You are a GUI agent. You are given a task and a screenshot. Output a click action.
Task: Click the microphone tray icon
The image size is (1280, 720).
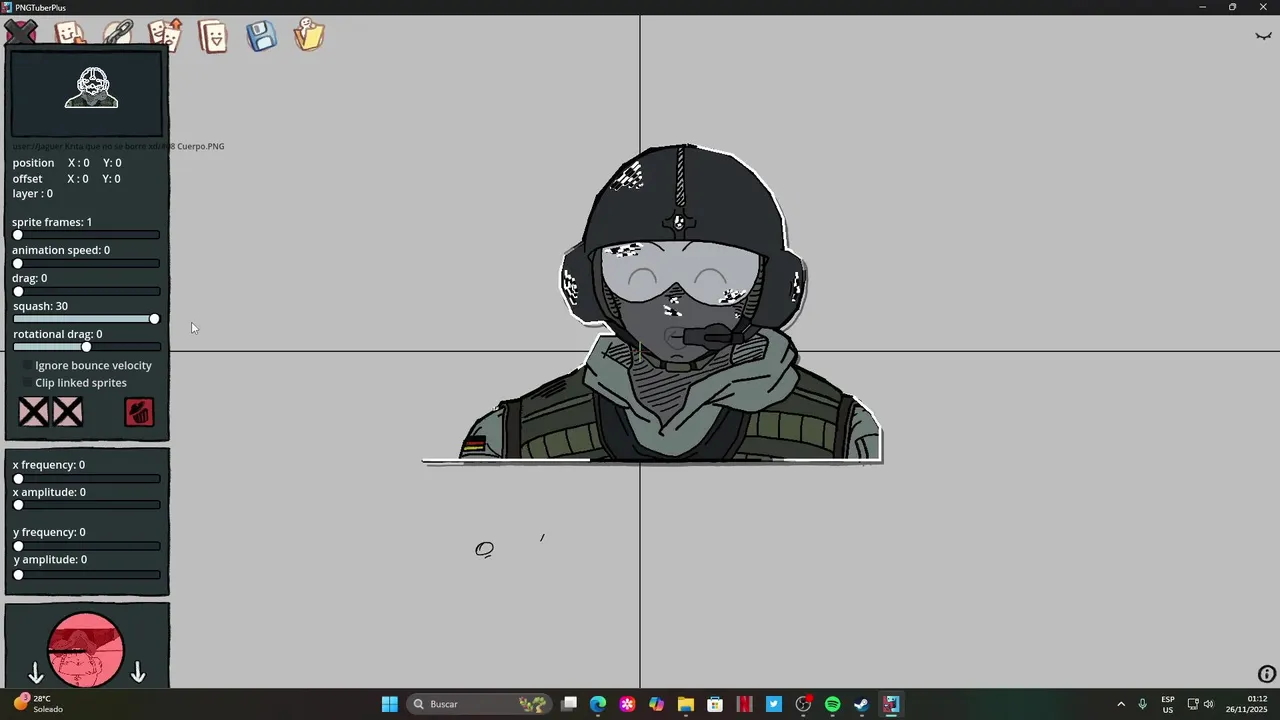1142,704
